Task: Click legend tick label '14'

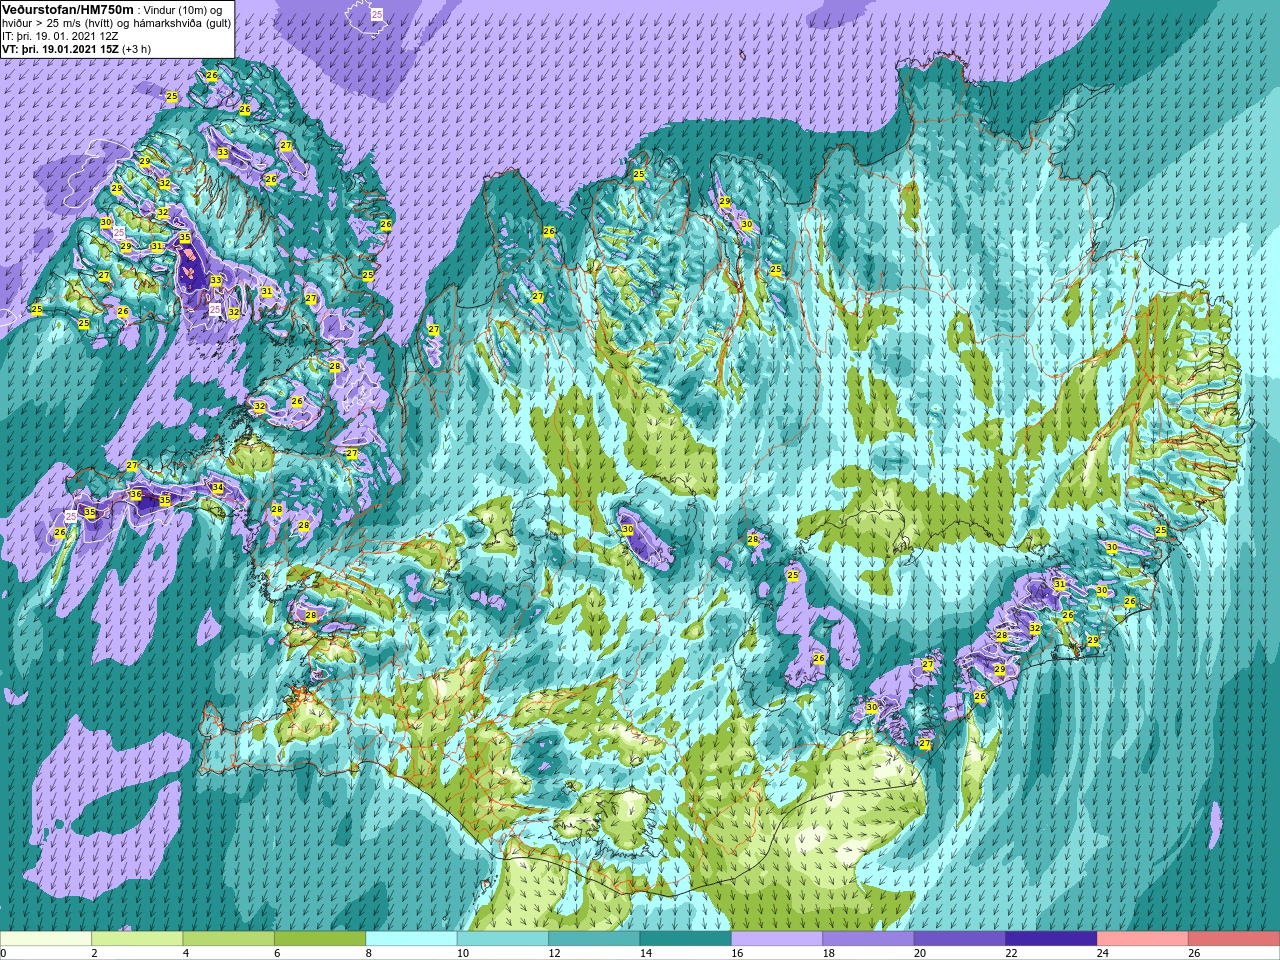Action: [646, 953]
